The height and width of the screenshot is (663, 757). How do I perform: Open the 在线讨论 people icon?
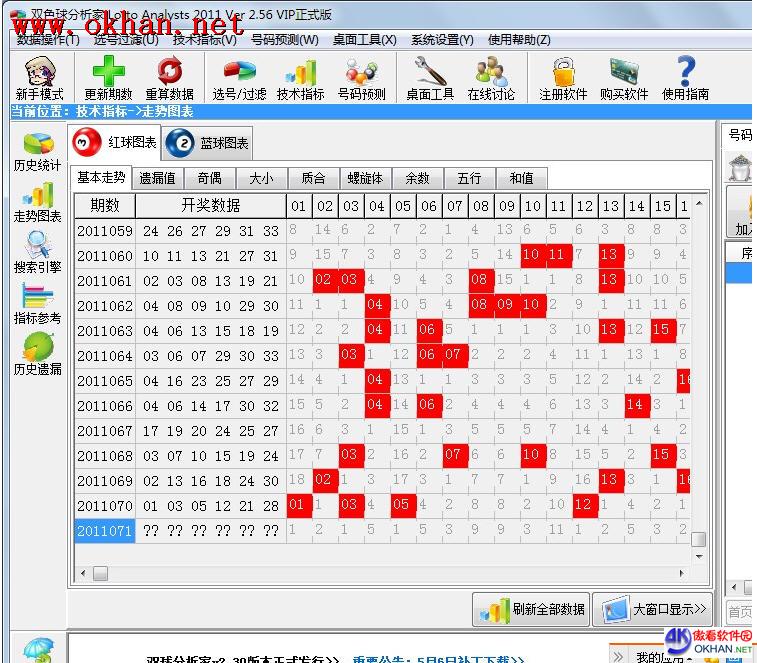pos(491,77)
